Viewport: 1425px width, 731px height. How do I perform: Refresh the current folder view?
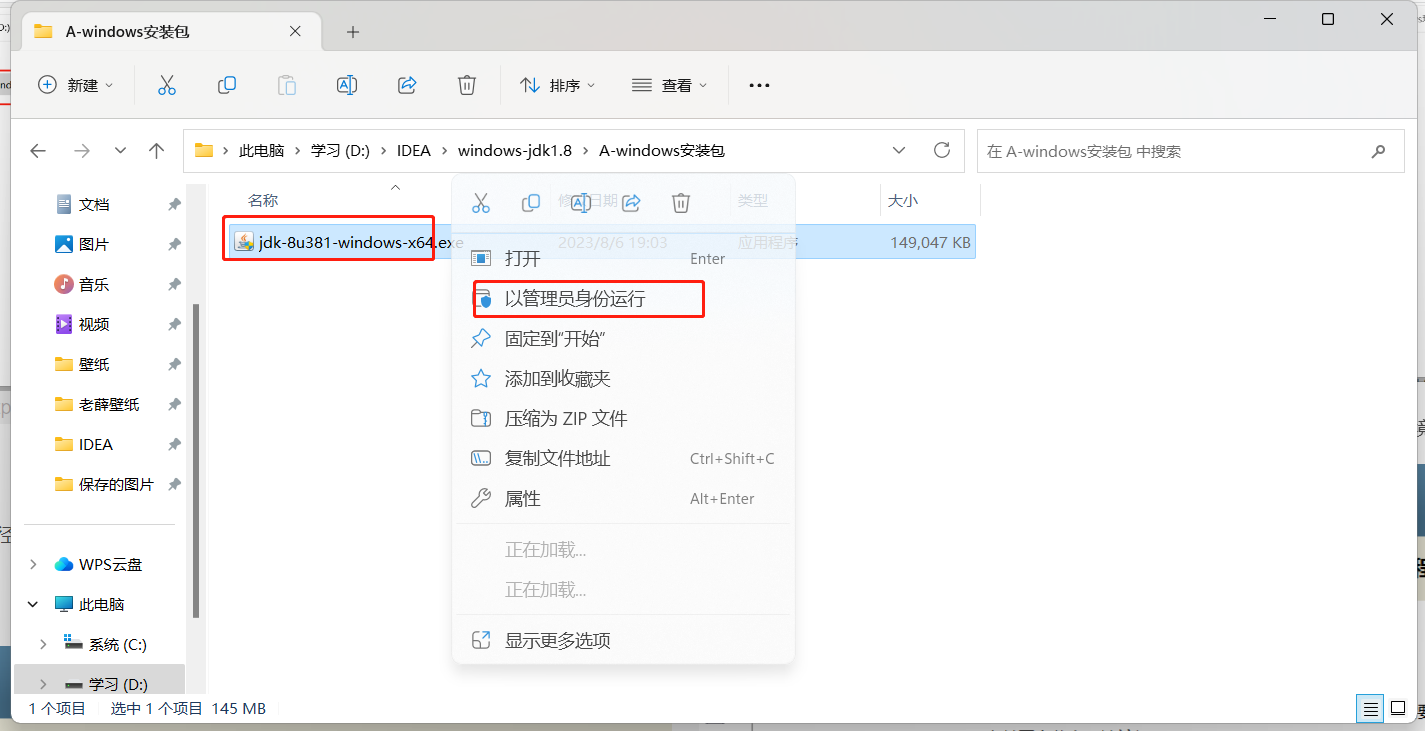click(x=941, y=150)
